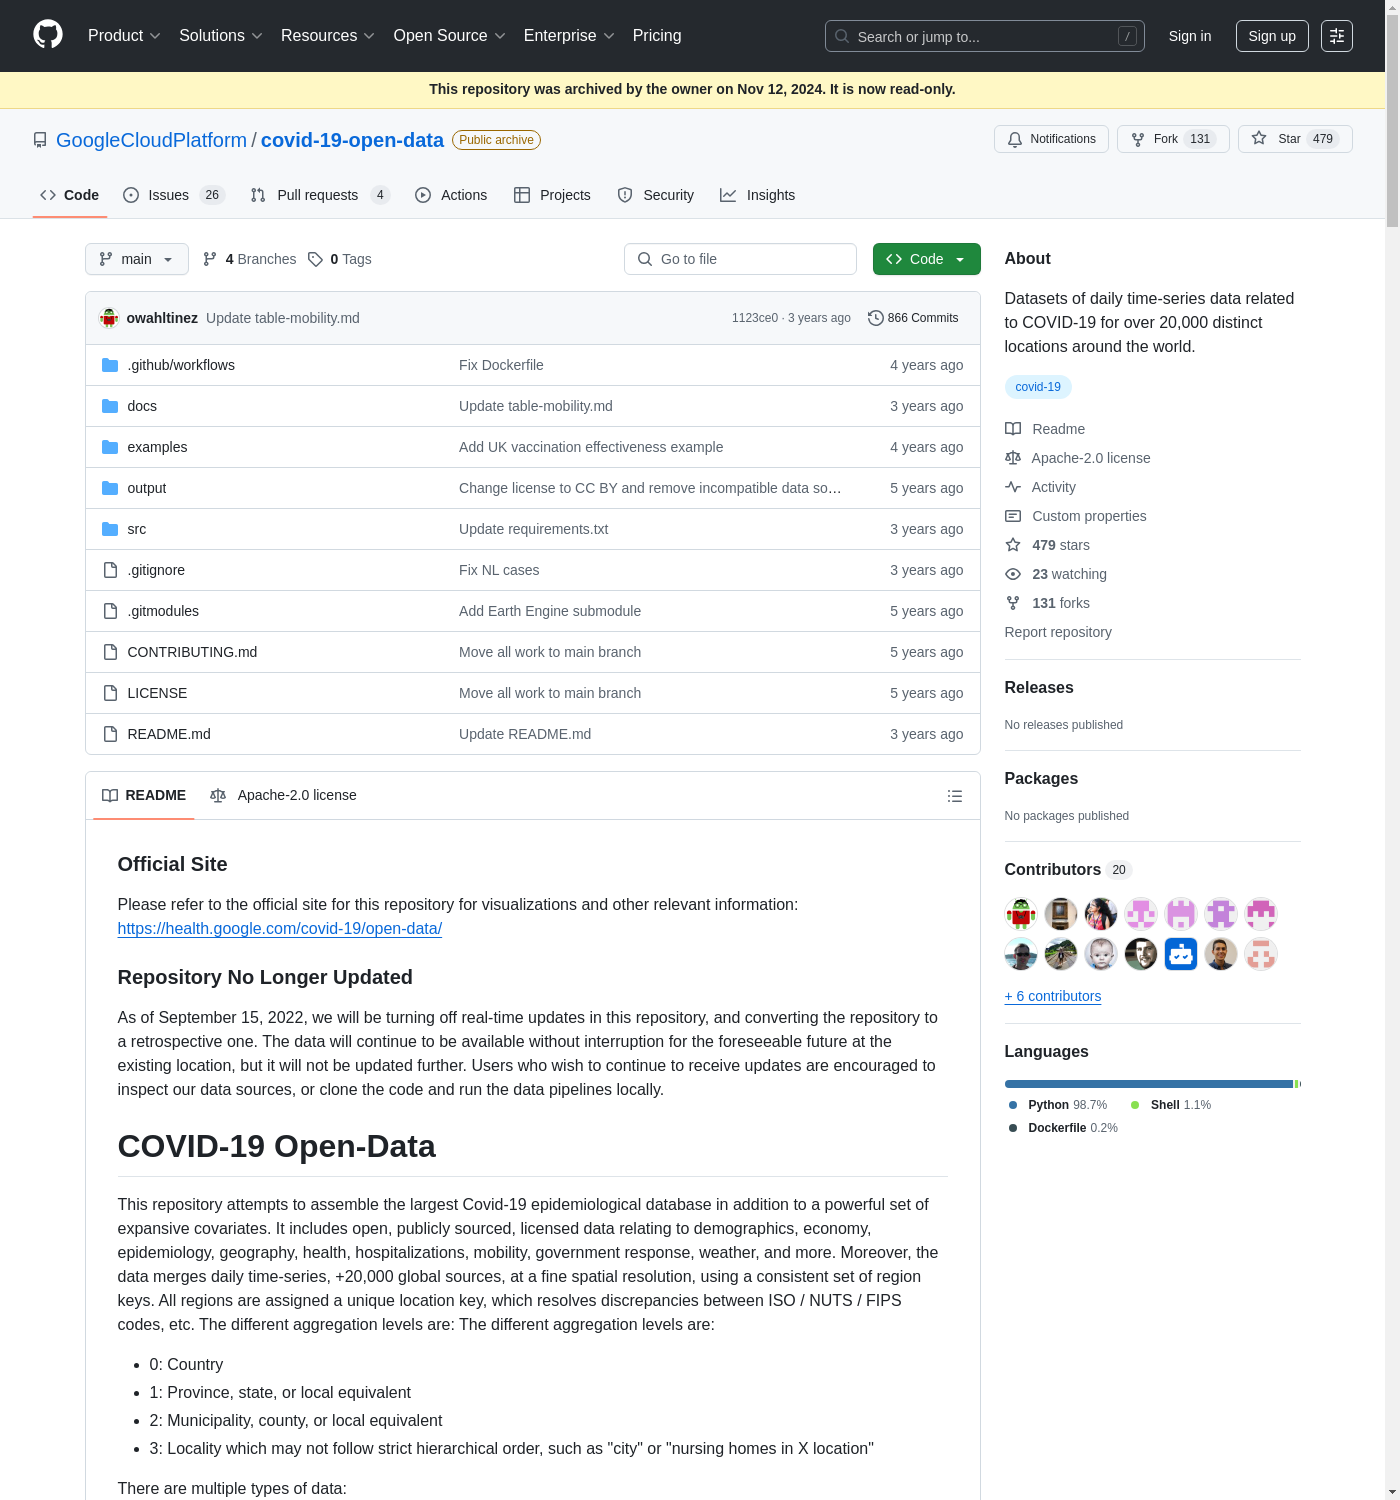Viewport: 1400px width, 1500px height.
Task: Open the .gitmodules file
Action: (x=163, y=611)
